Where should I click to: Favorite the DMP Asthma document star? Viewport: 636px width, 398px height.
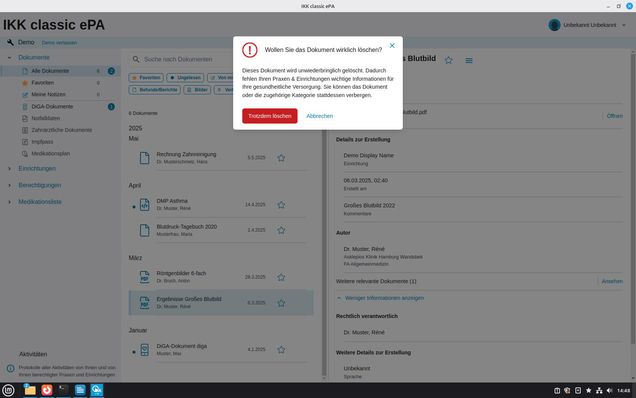pos(281,205)
